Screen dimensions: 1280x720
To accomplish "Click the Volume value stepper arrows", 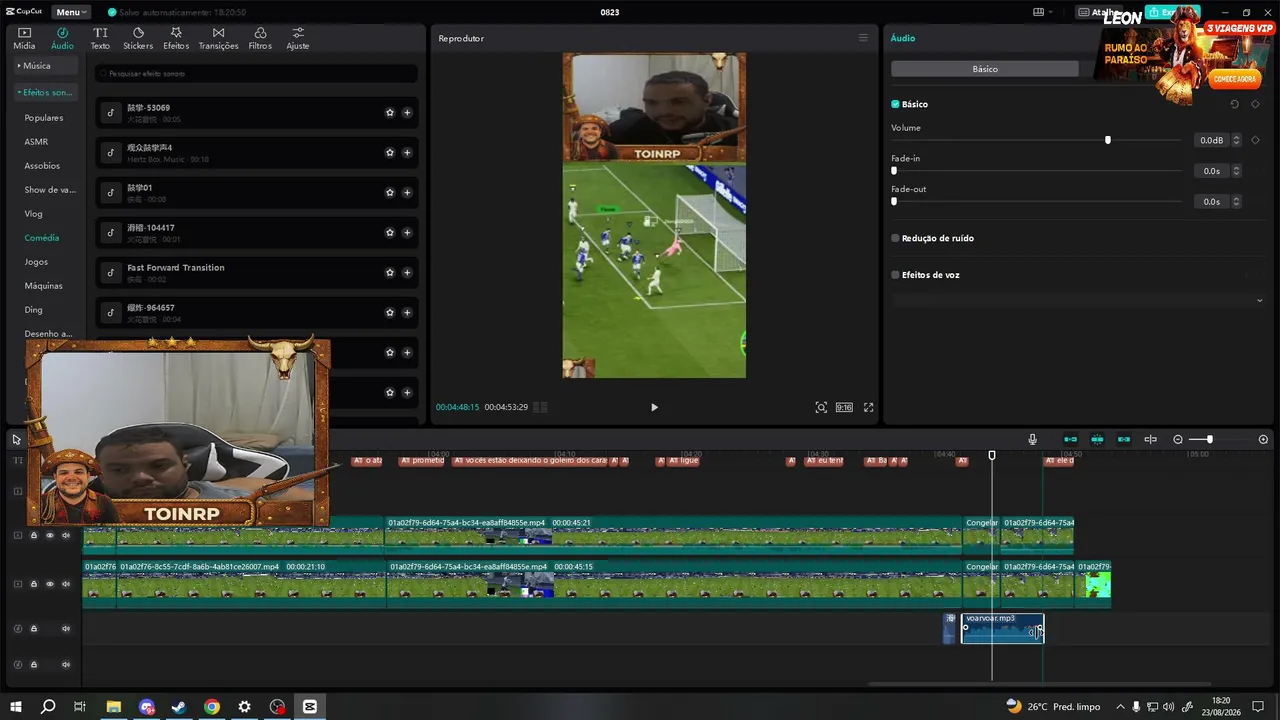I will 1236,140.
